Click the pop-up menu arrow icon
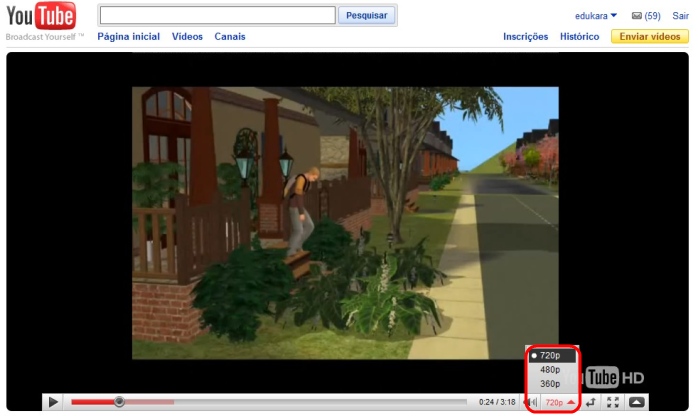Image resolution: width=698 pixels, height=416 pixels. [637, 403]
